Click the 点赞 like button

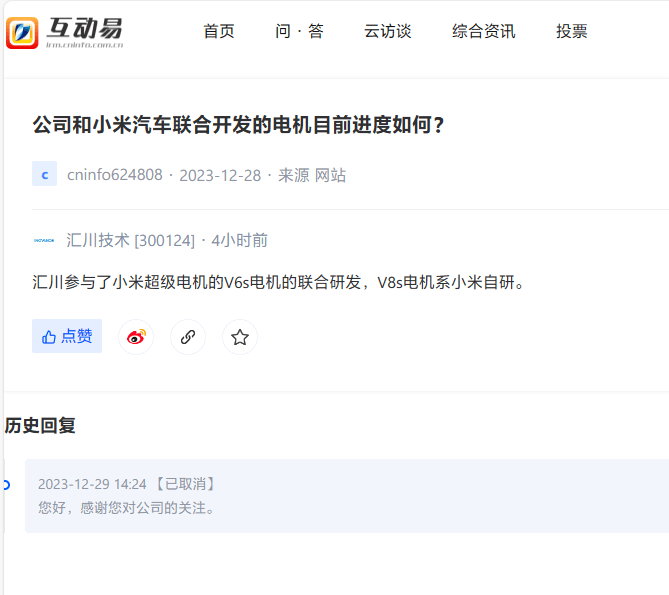click(x=67, y=336)
